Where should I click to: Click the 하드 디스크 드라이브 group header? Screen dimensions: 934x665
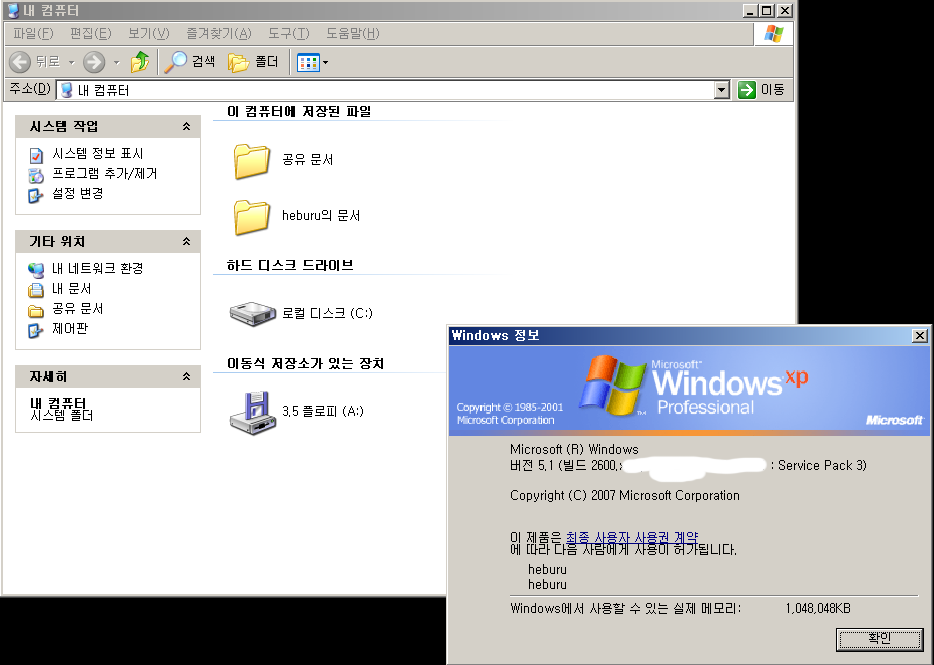290,265
